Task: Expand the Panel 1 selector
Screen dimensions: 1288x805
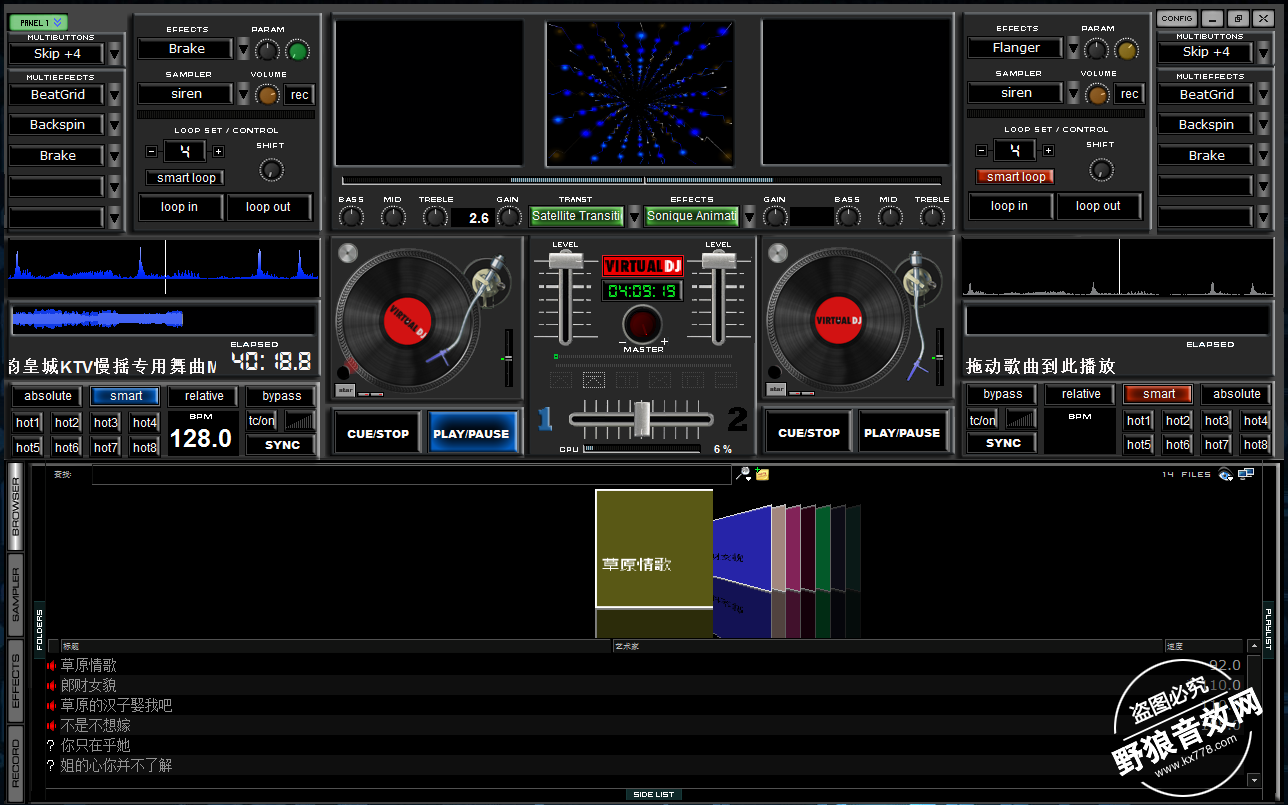Action: pos(40,22)
